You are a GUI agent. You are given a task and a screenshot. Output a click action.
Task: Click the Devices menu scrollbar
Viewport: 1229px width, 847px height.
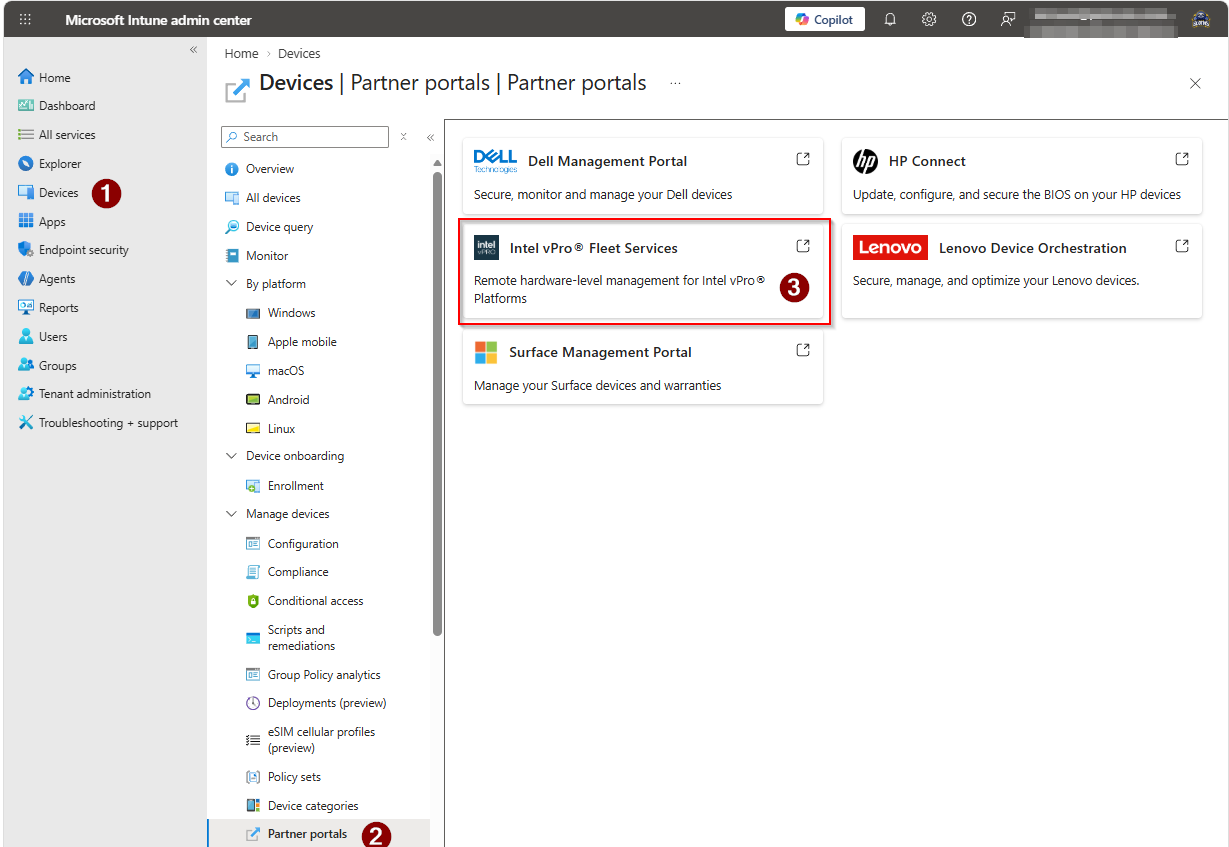[x=437, y=402]
